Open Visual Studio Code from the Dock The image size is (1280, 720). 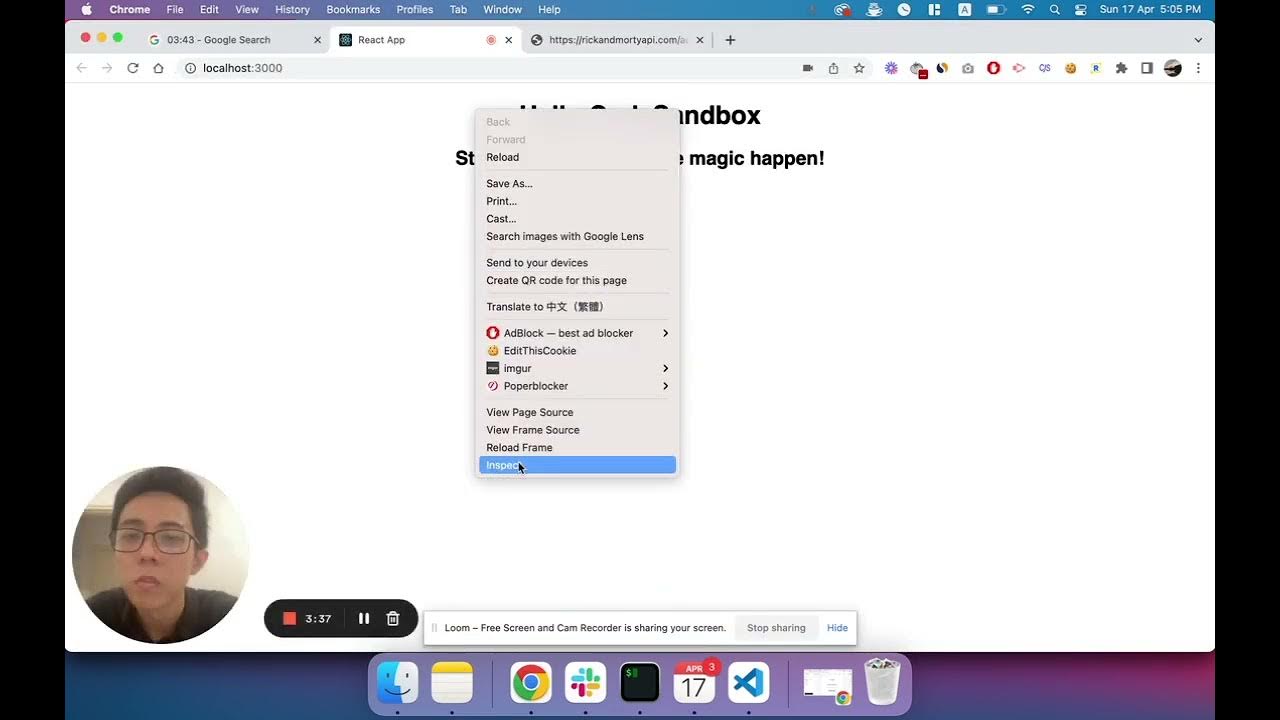click(748, 683)
